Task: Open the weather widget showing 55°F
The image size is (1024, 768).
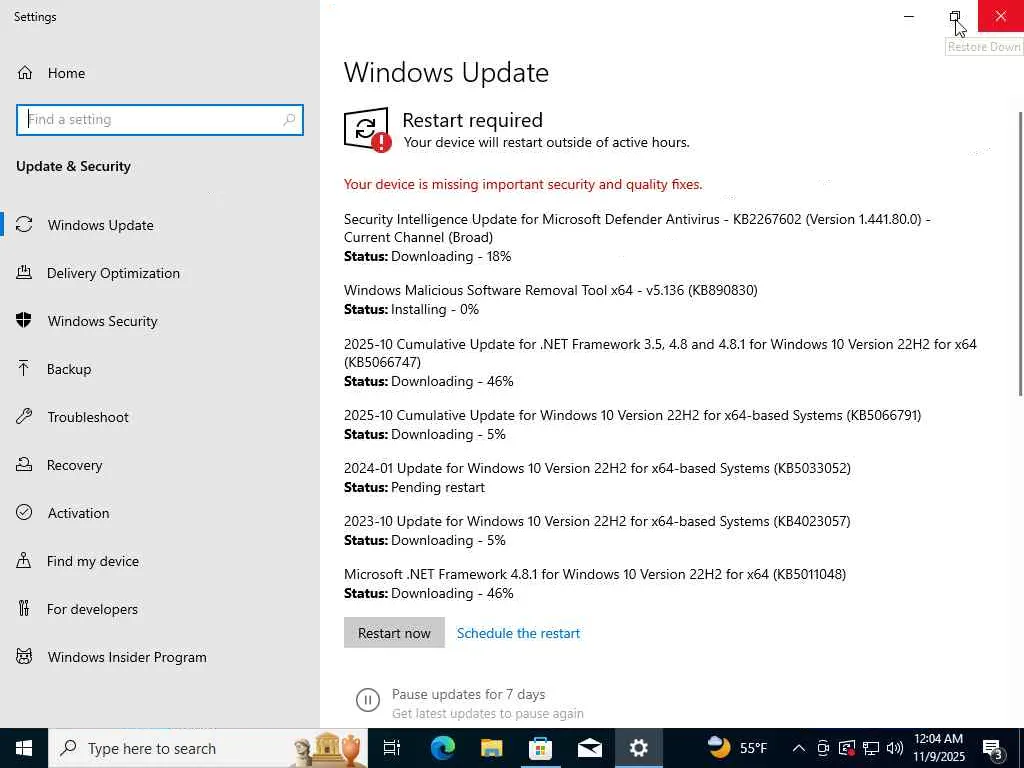Action: click(739, 748)
